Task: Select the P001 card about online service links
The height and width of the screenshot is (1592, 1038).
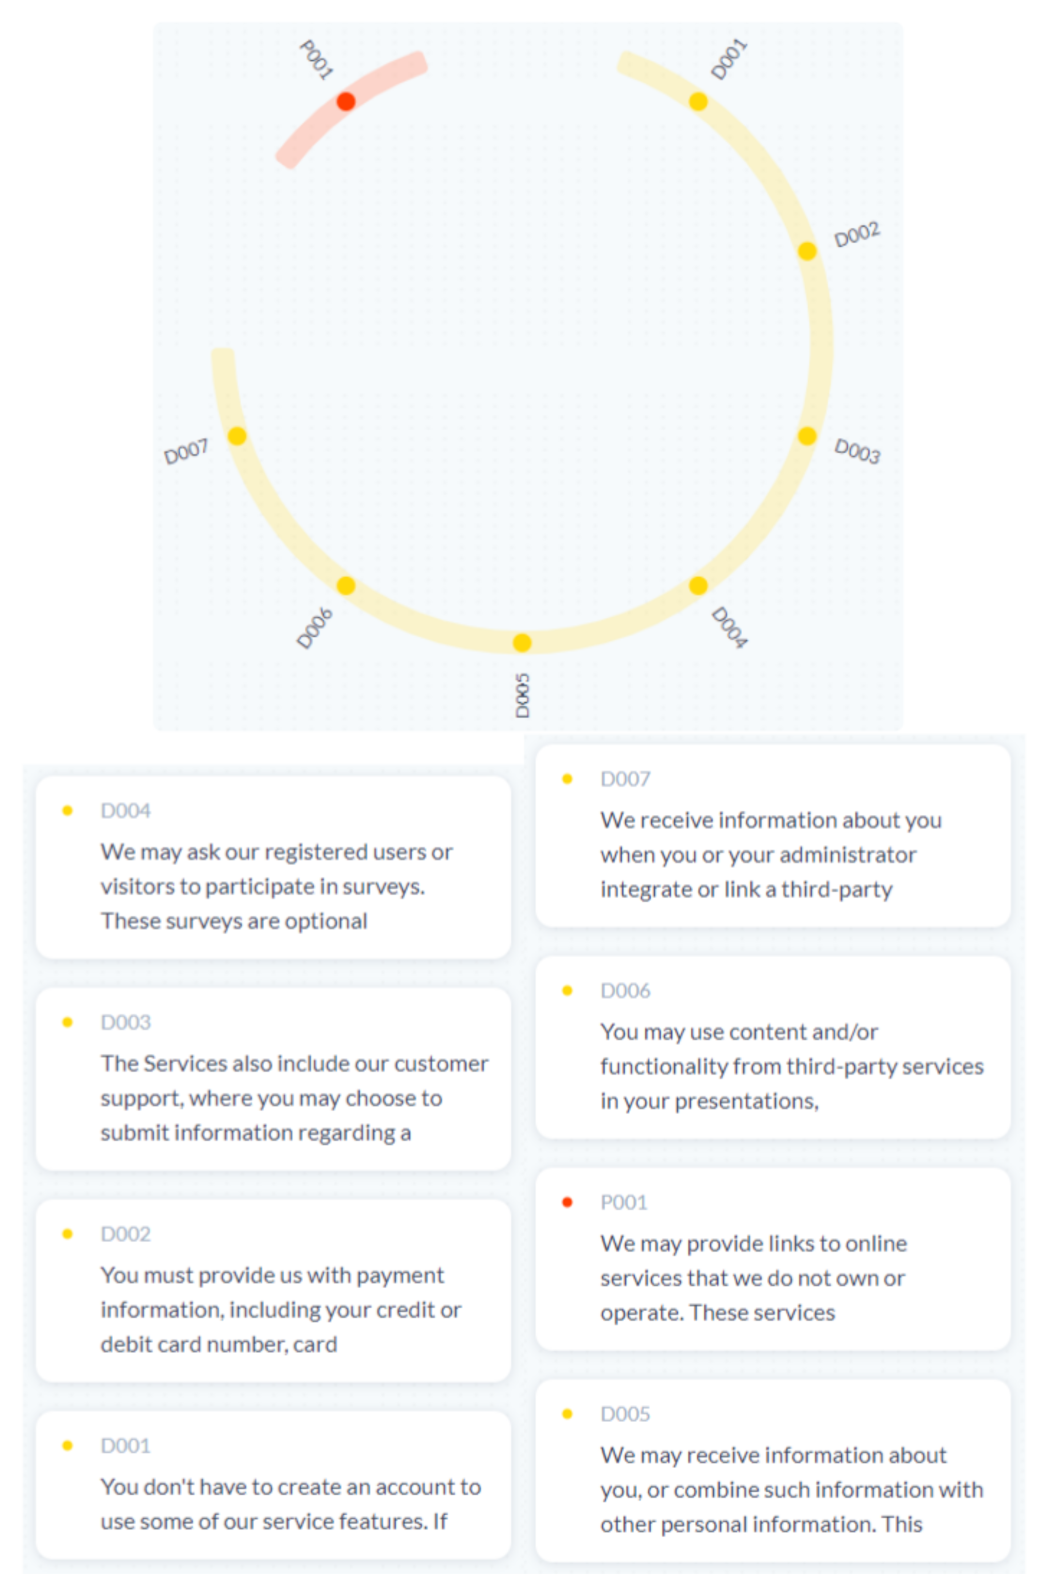Action: coord(772,1260)
